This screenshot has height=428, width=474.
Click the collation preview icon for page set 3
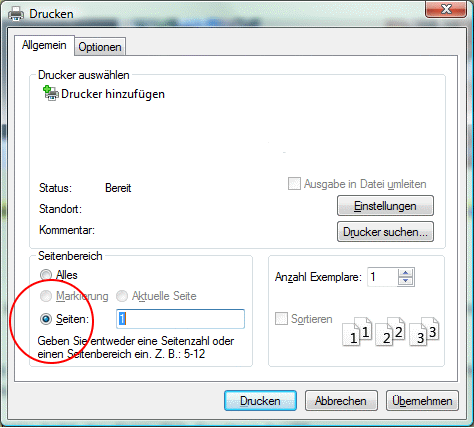click(424, 331)
